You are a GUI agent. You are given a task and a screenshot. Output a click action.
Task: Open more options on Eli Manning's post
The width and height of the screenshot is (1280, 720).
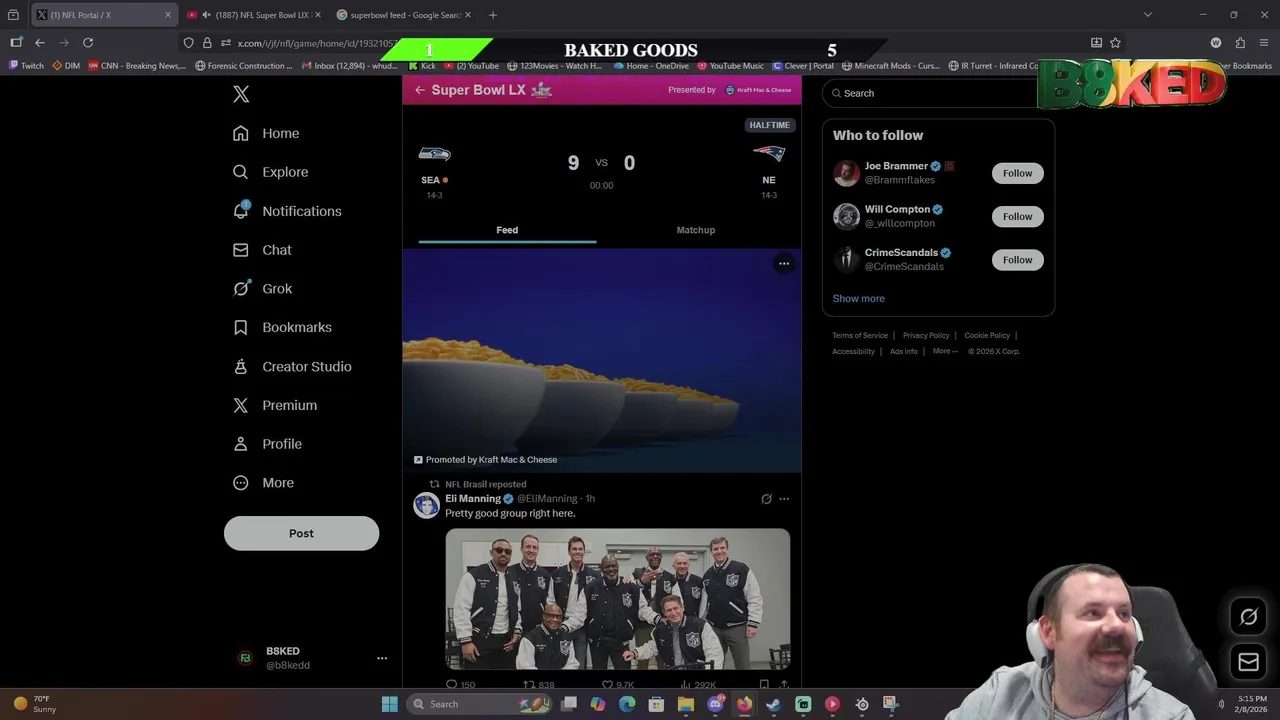[784, 499]
